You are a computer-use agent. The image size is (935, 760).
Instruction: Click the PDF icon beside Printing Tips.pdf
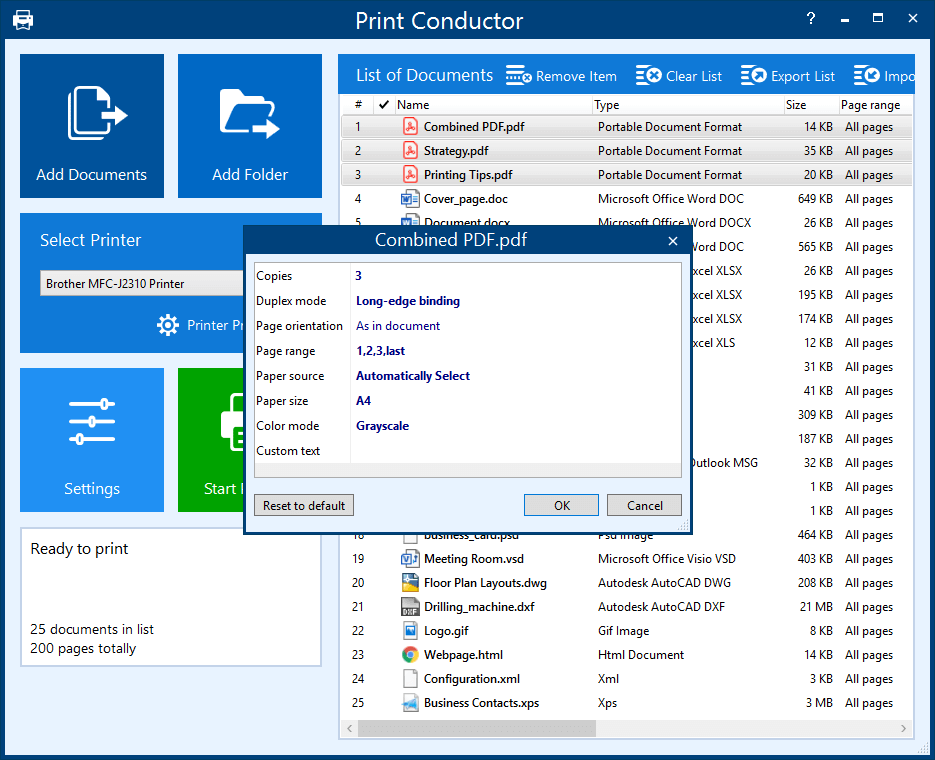(411, 175)
